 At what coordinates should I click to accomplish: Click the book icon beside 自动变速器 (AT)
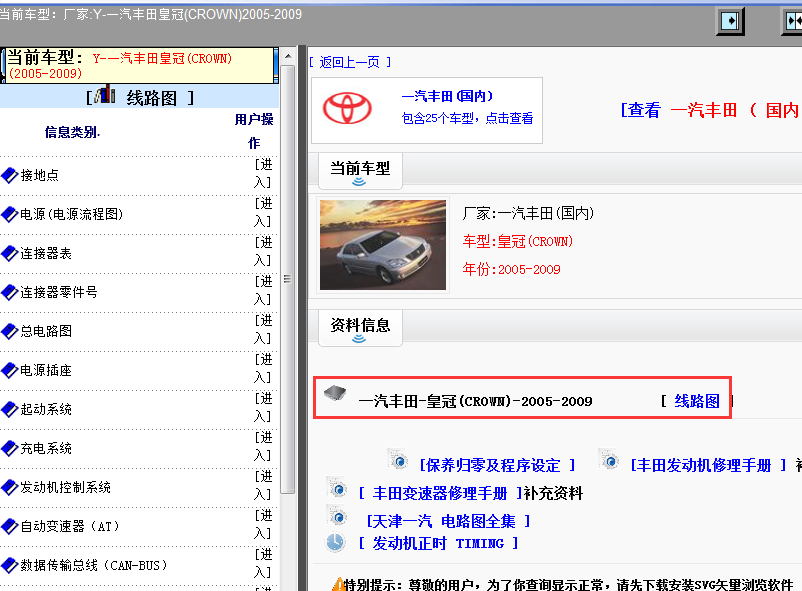10,527
